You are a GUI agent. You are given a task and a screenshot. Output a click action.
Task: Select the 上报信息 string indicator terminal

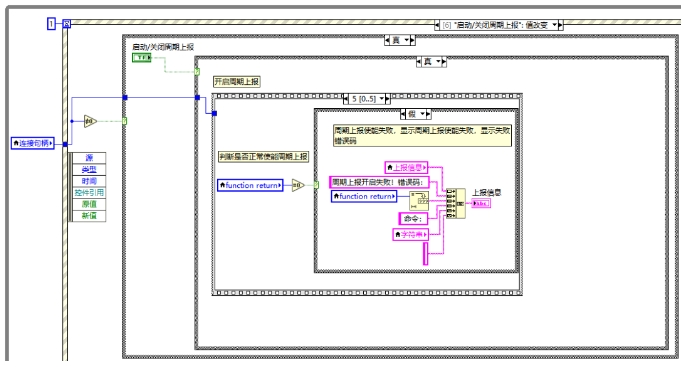point(481,203)
